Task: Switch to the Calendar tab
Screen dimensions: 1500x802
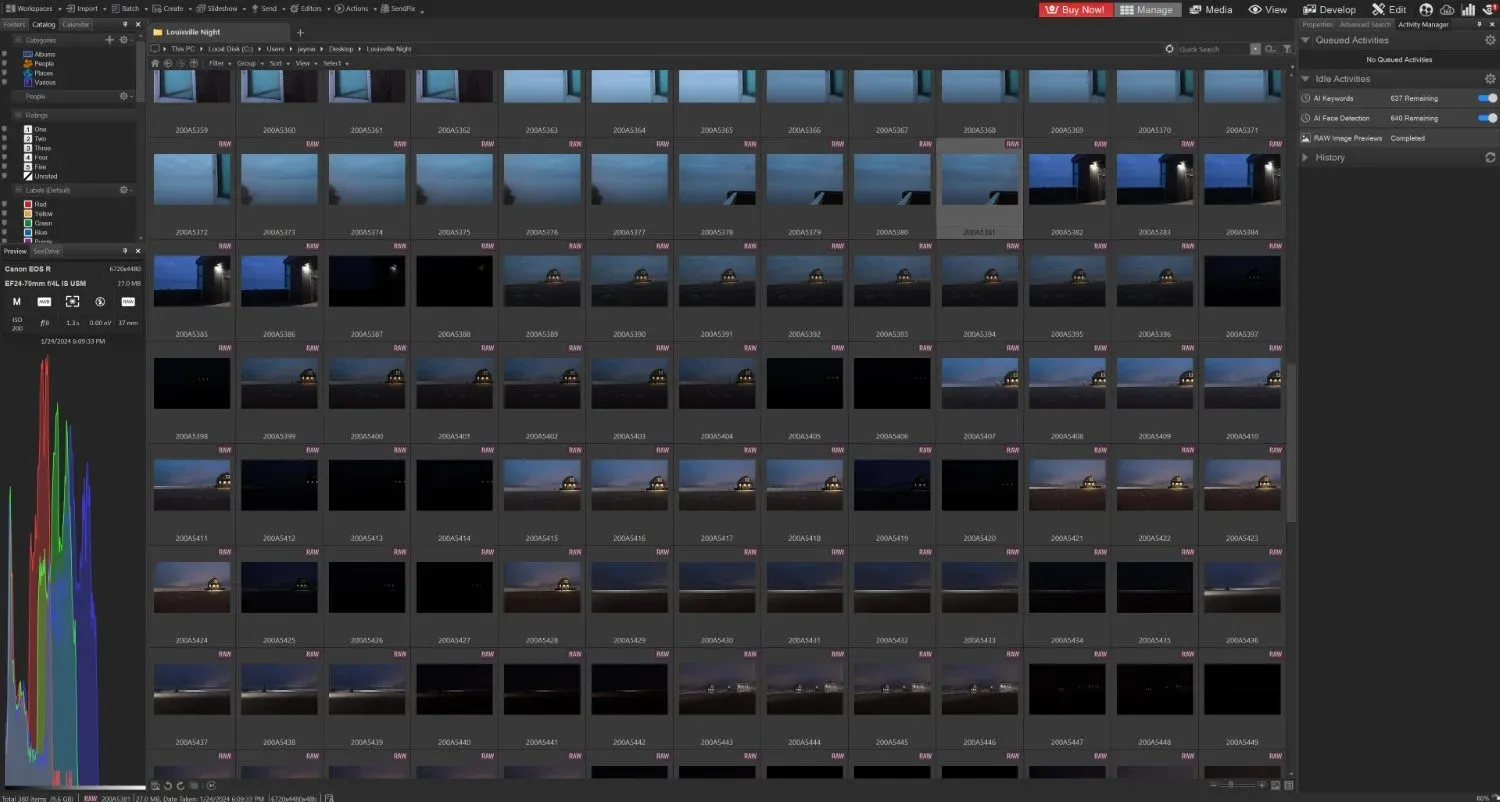Action: click(x=75, y=23)
